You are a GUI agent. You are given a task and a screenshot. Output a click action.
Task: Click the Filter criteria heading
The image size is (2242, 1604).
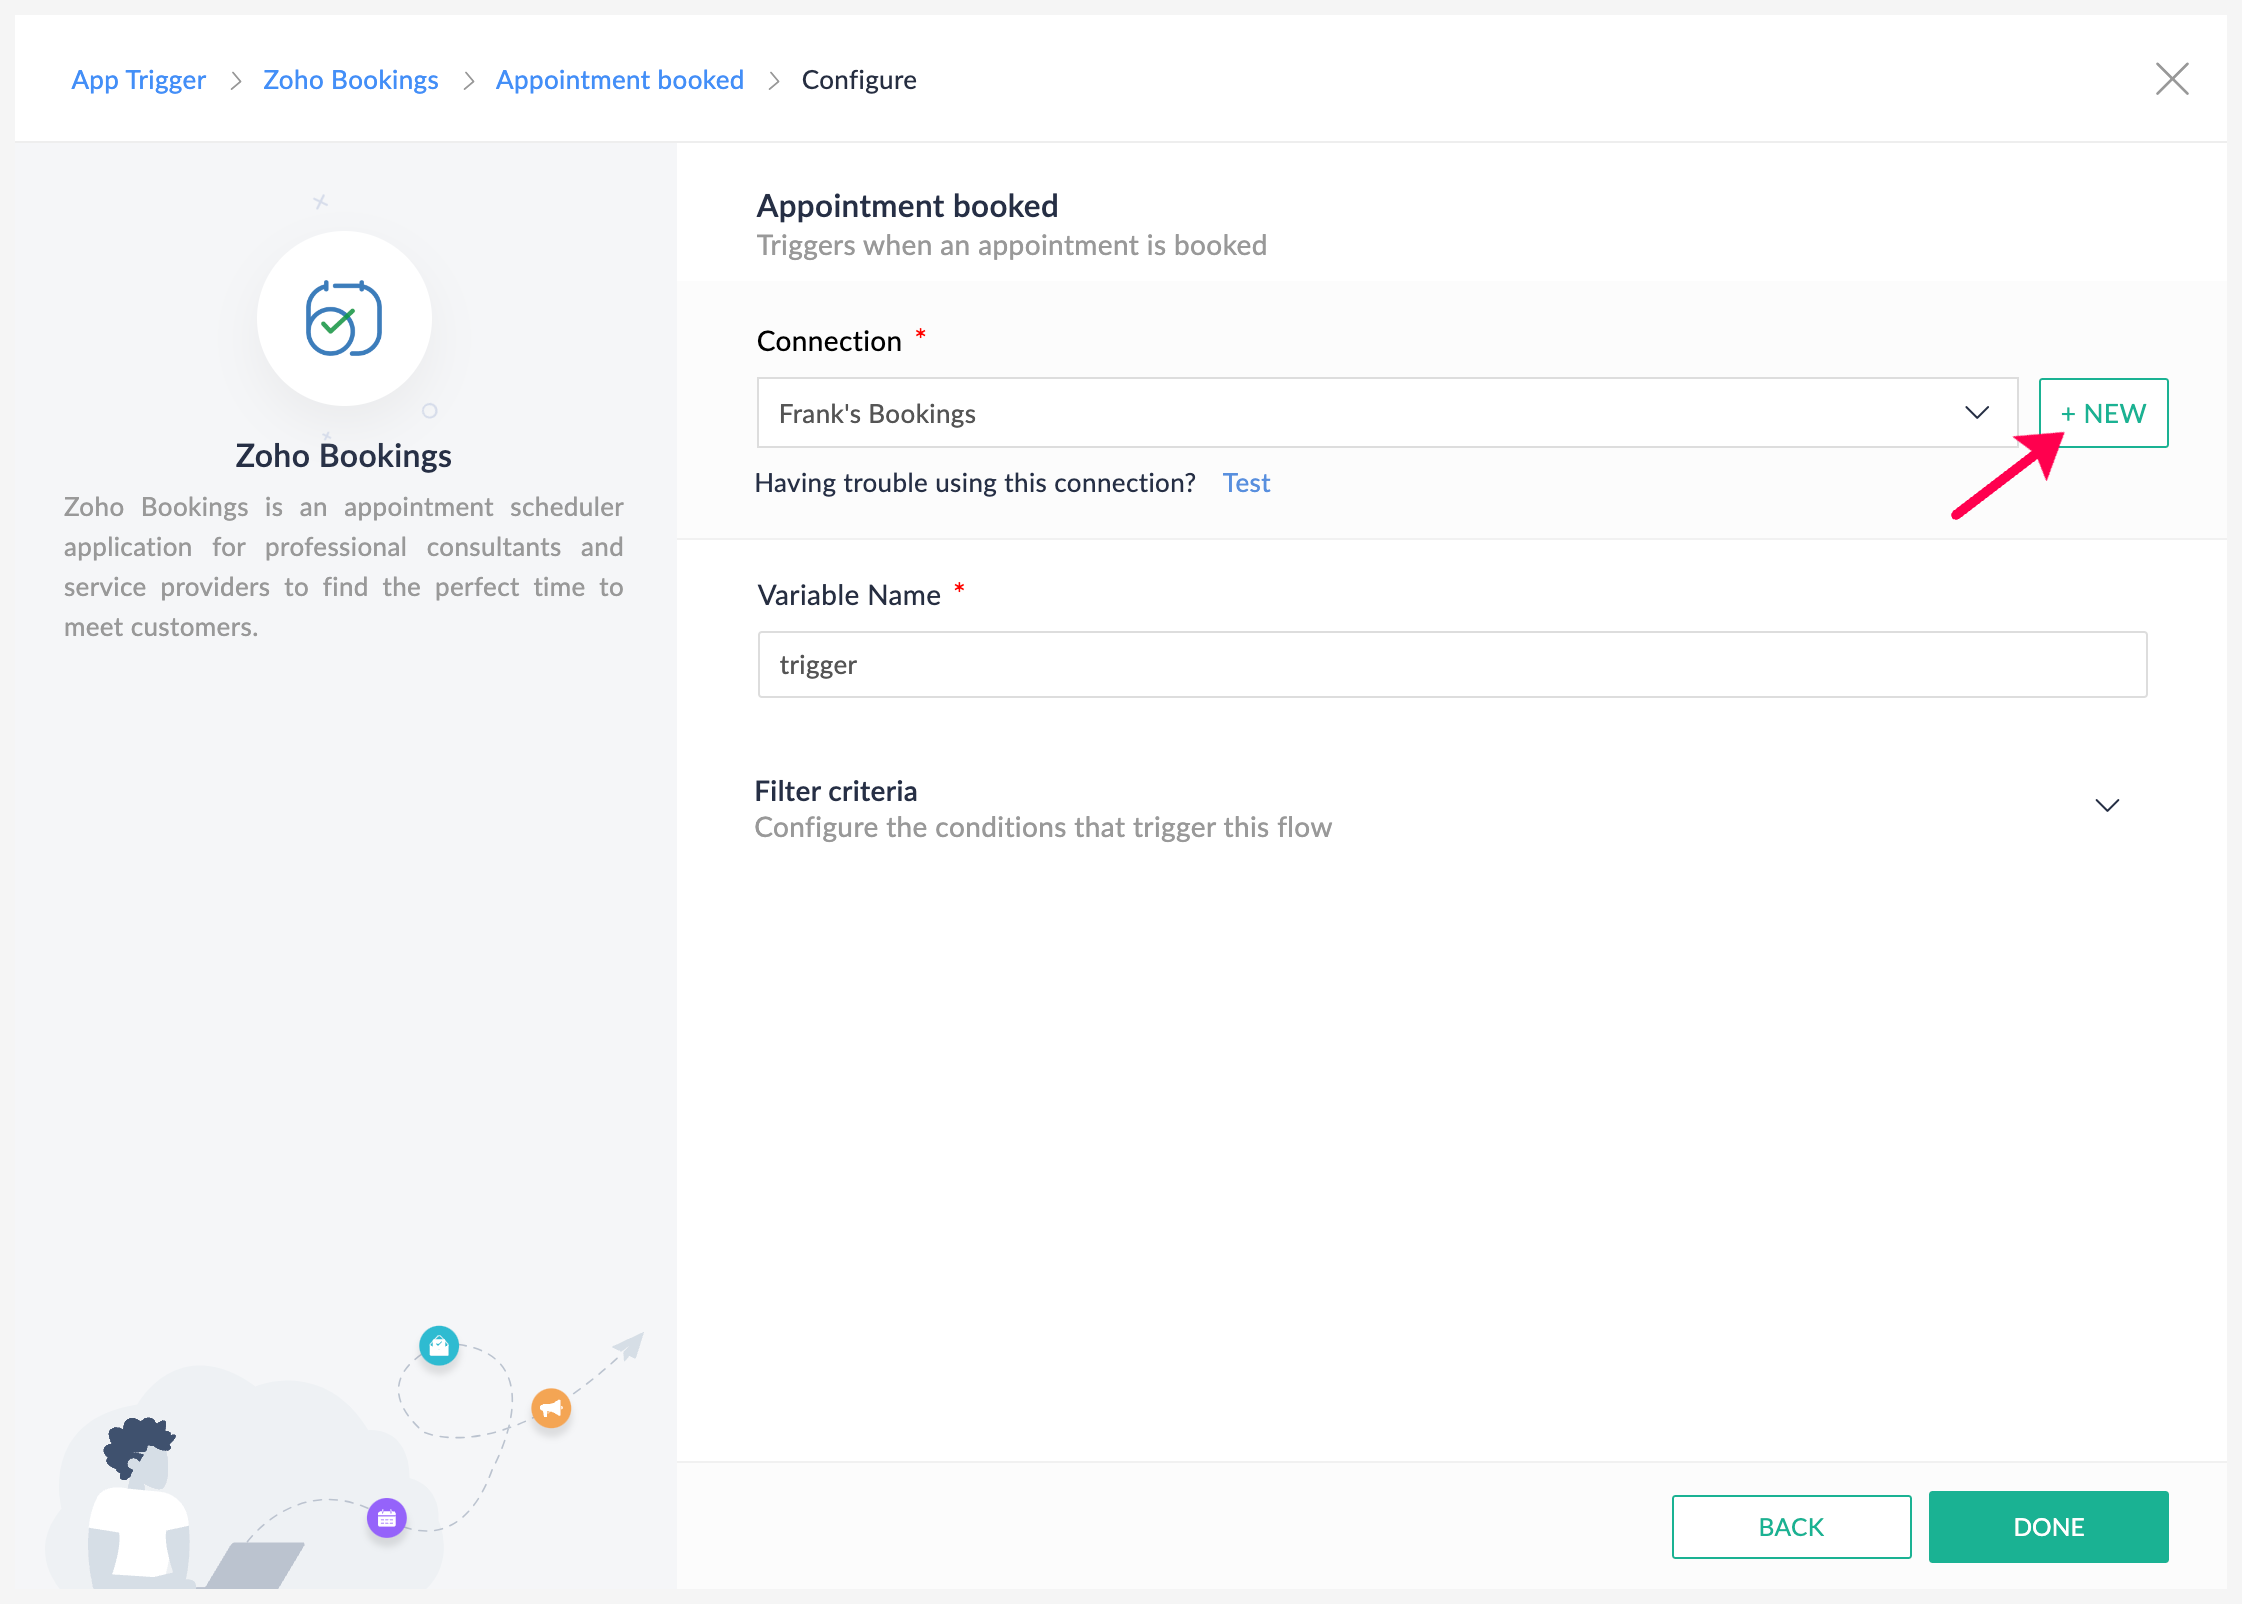point(835,791)
